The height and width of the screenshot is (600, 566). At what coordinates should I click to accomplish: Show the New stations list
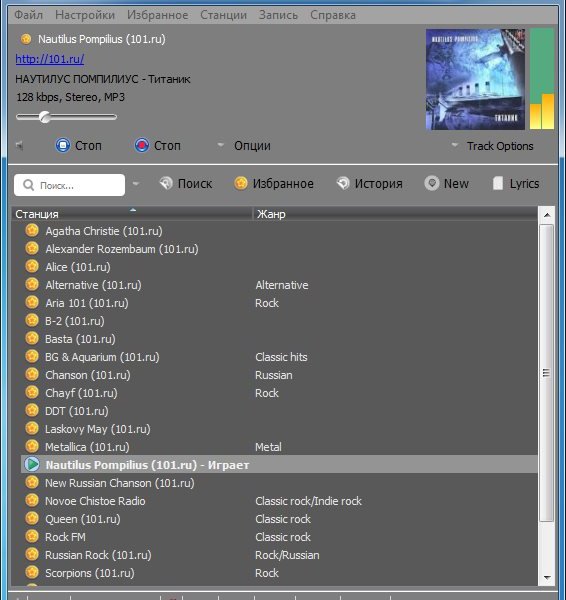pyautogui.click(x=447, y=184)
